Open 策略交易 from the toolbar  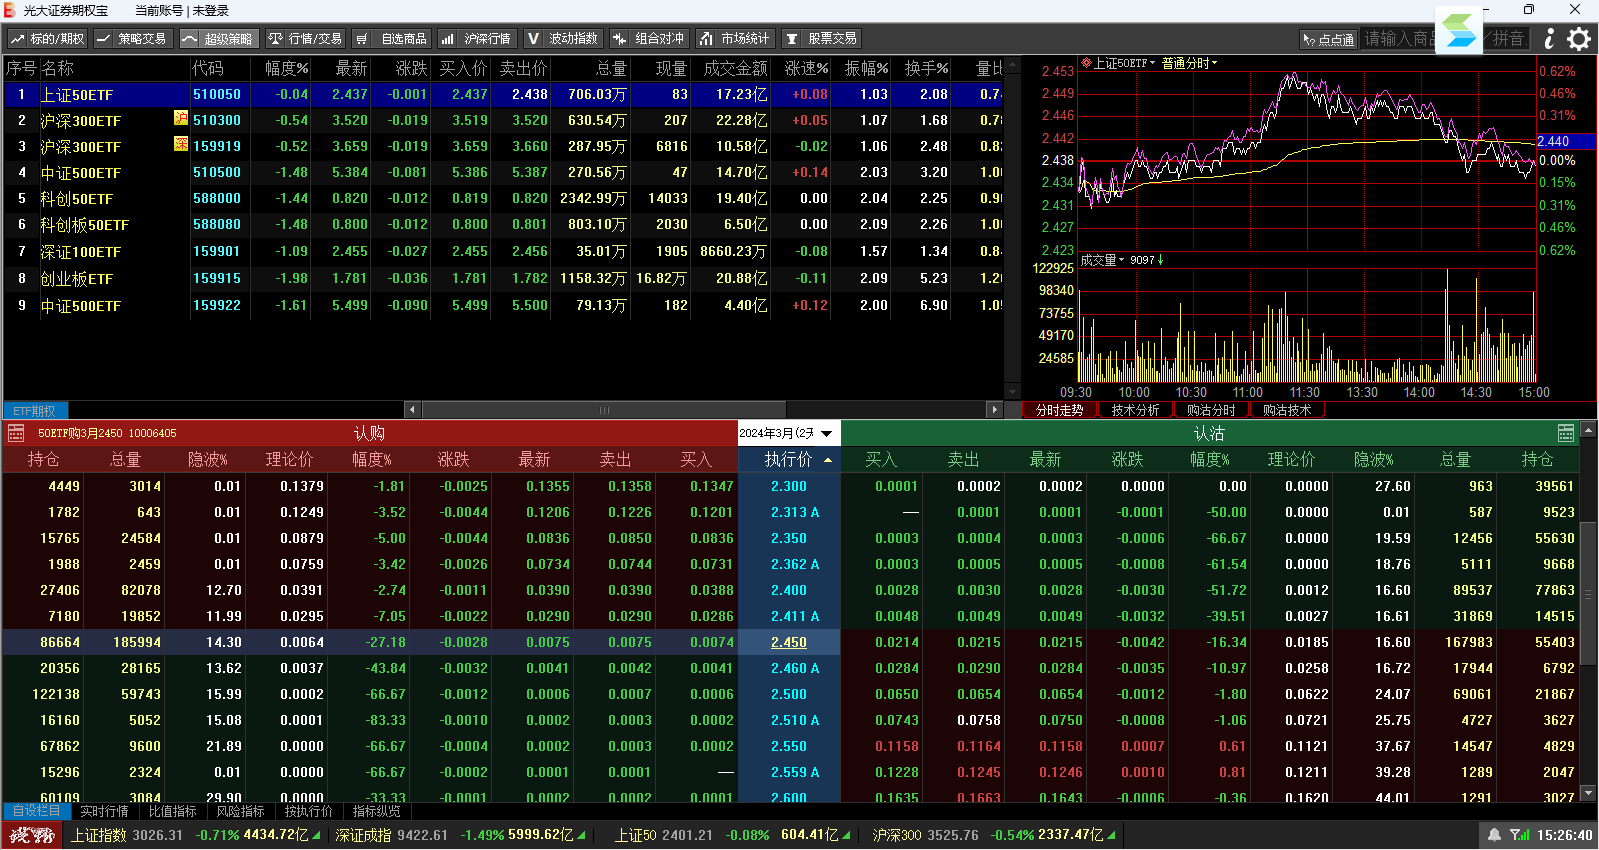point(132,39)
